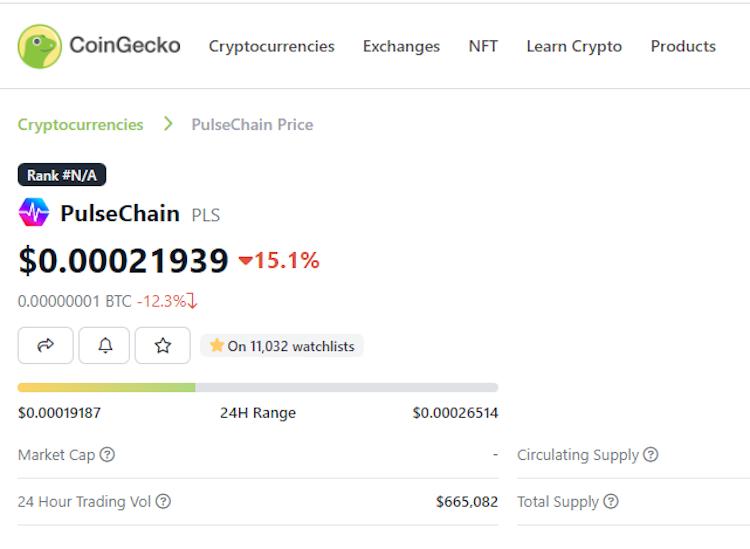The image size is (750, 549).
Task: Click On 11,032 watchlists badge
Action: pos(282,346)
